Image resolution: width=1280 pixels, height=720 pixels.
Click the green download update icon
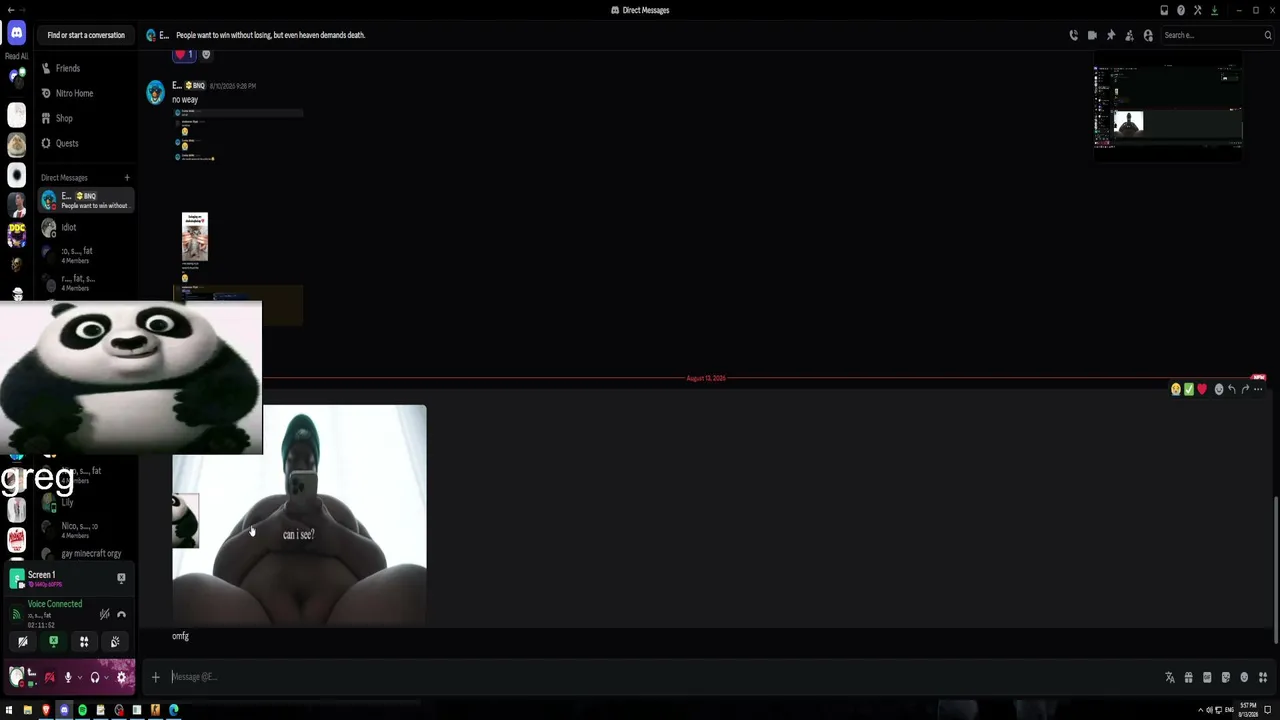(1214, 10)
